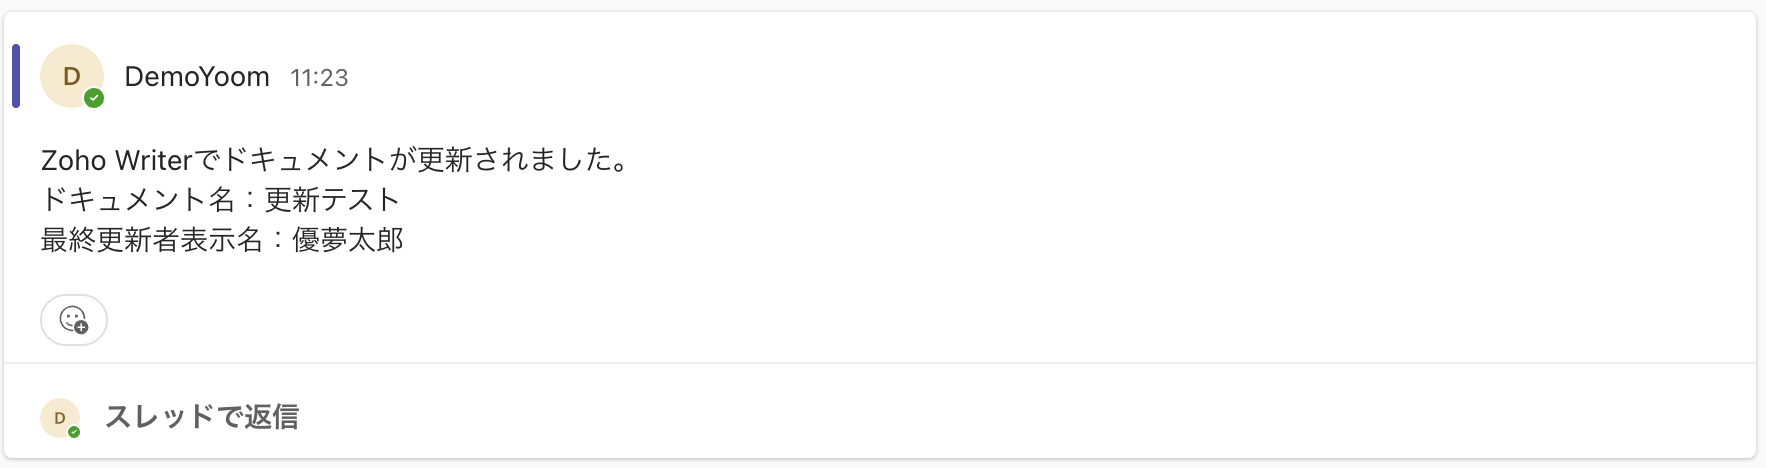1766x468 pixels.
Task: Click green status badge on small avatar
Action: point(74,432)
